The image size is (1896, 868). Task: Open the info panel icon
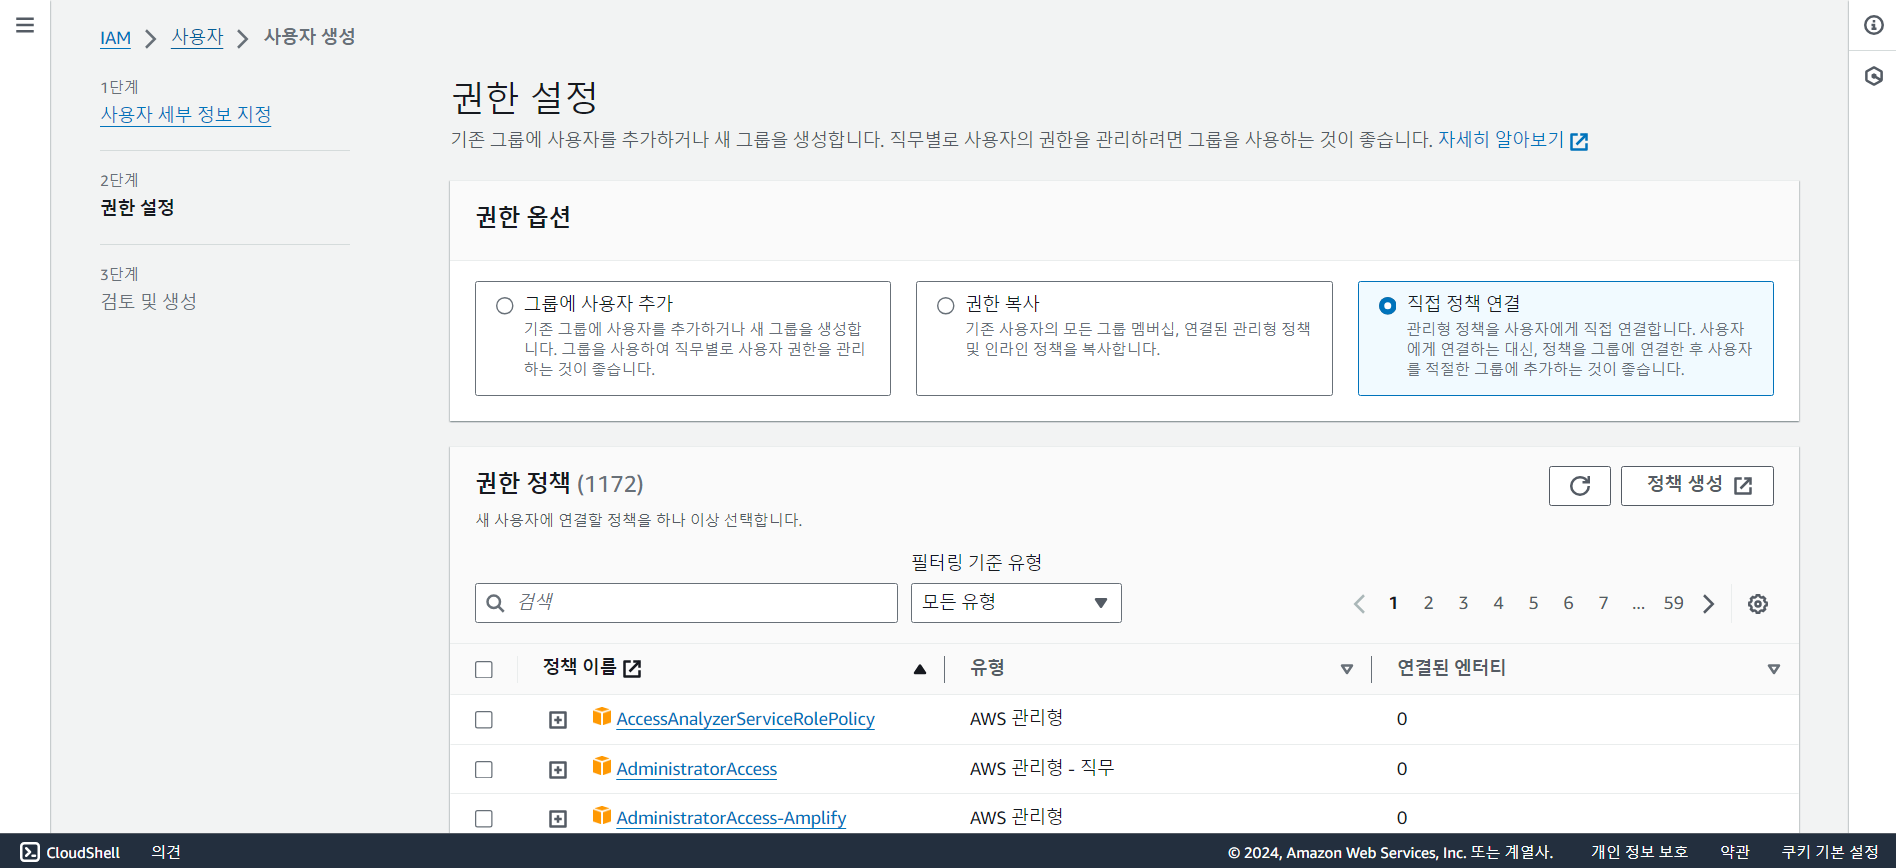[x=1874, y=25]
